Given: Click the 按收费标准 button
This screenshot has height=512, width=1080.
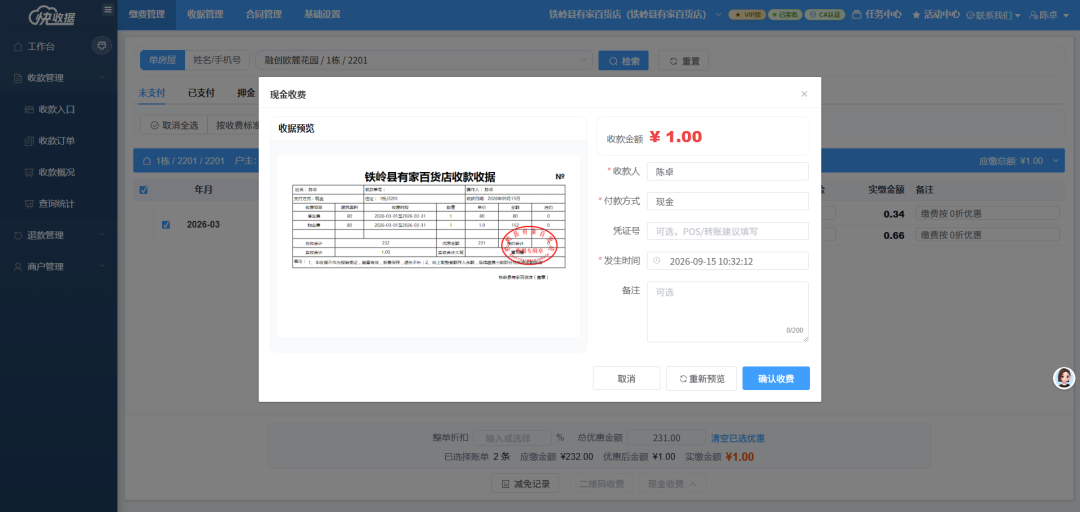Looking at the screenshot, I should point(238,125).
